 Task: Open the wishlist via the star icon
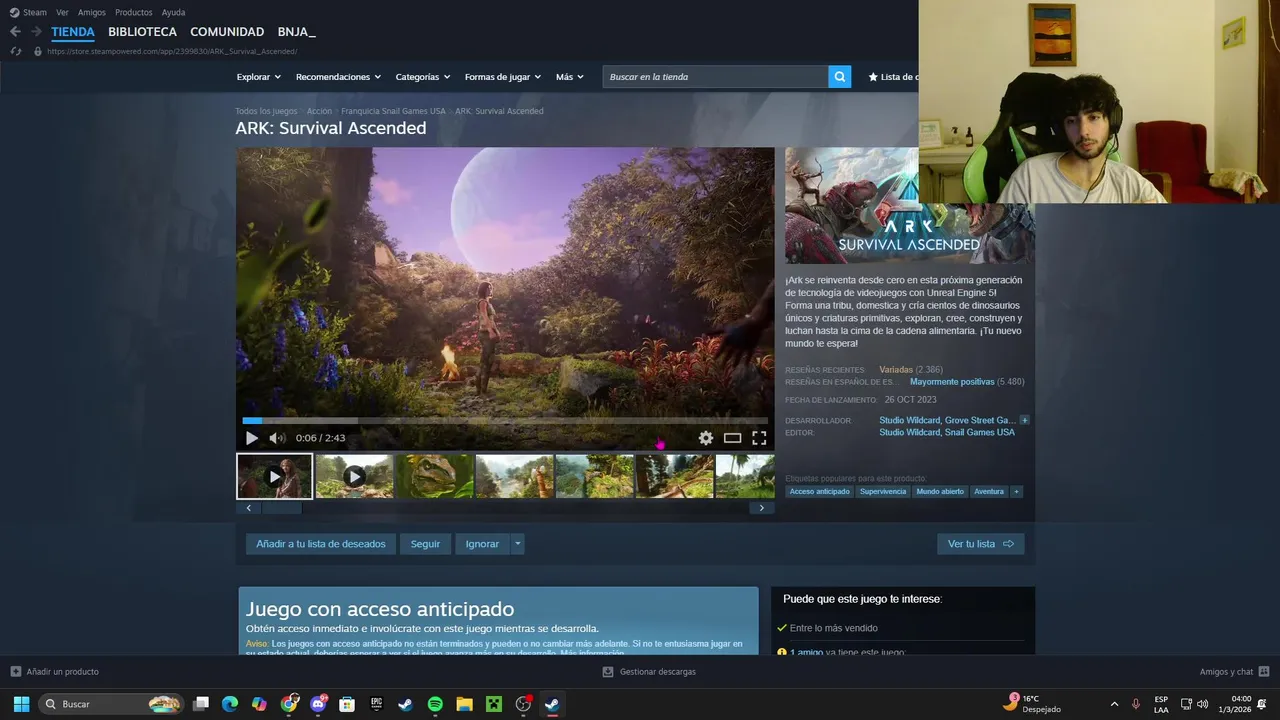pos(873,77)
